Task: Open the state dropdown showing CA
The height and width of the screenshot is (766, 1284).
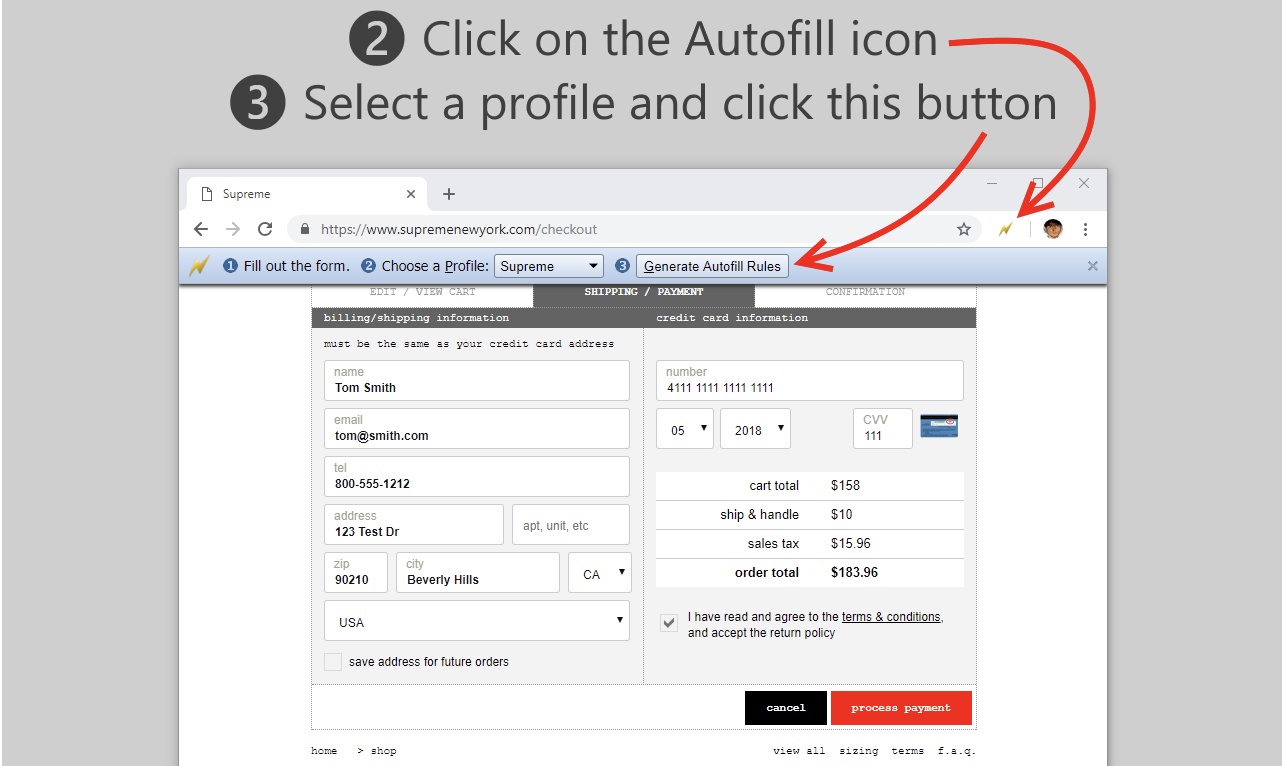Action: [600, 573]
